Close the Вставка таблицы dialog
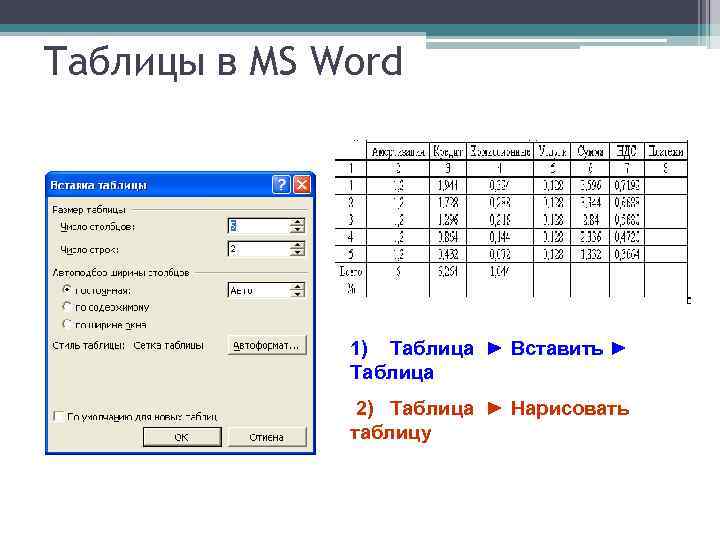This screenshot has height=540, width=720. tap(302, 185)
